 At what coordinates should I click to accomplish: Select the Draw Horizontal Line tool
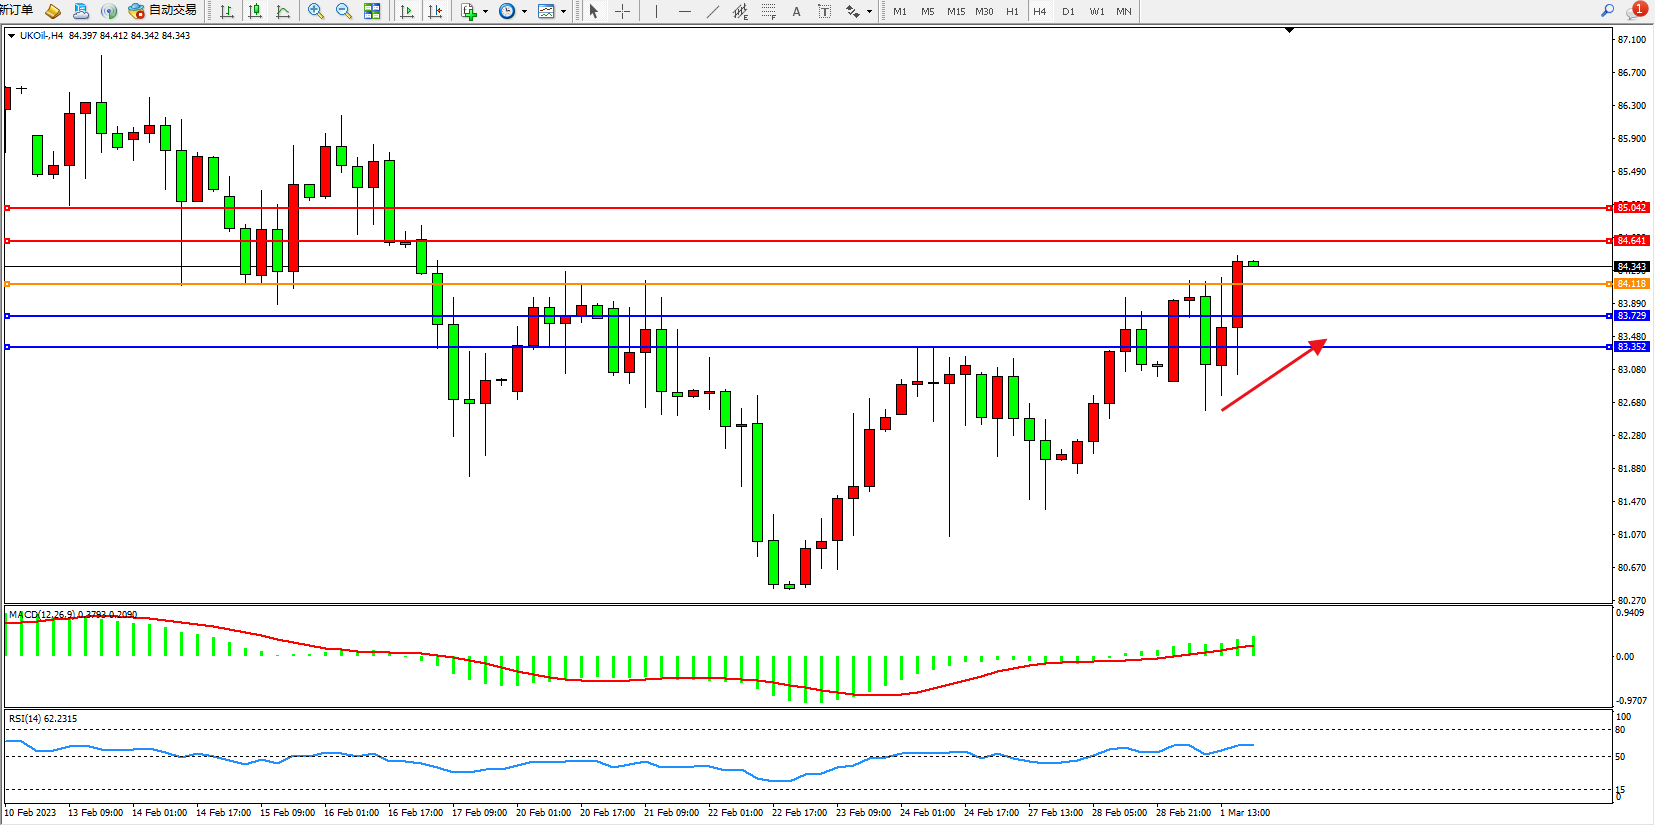(684, 11)
